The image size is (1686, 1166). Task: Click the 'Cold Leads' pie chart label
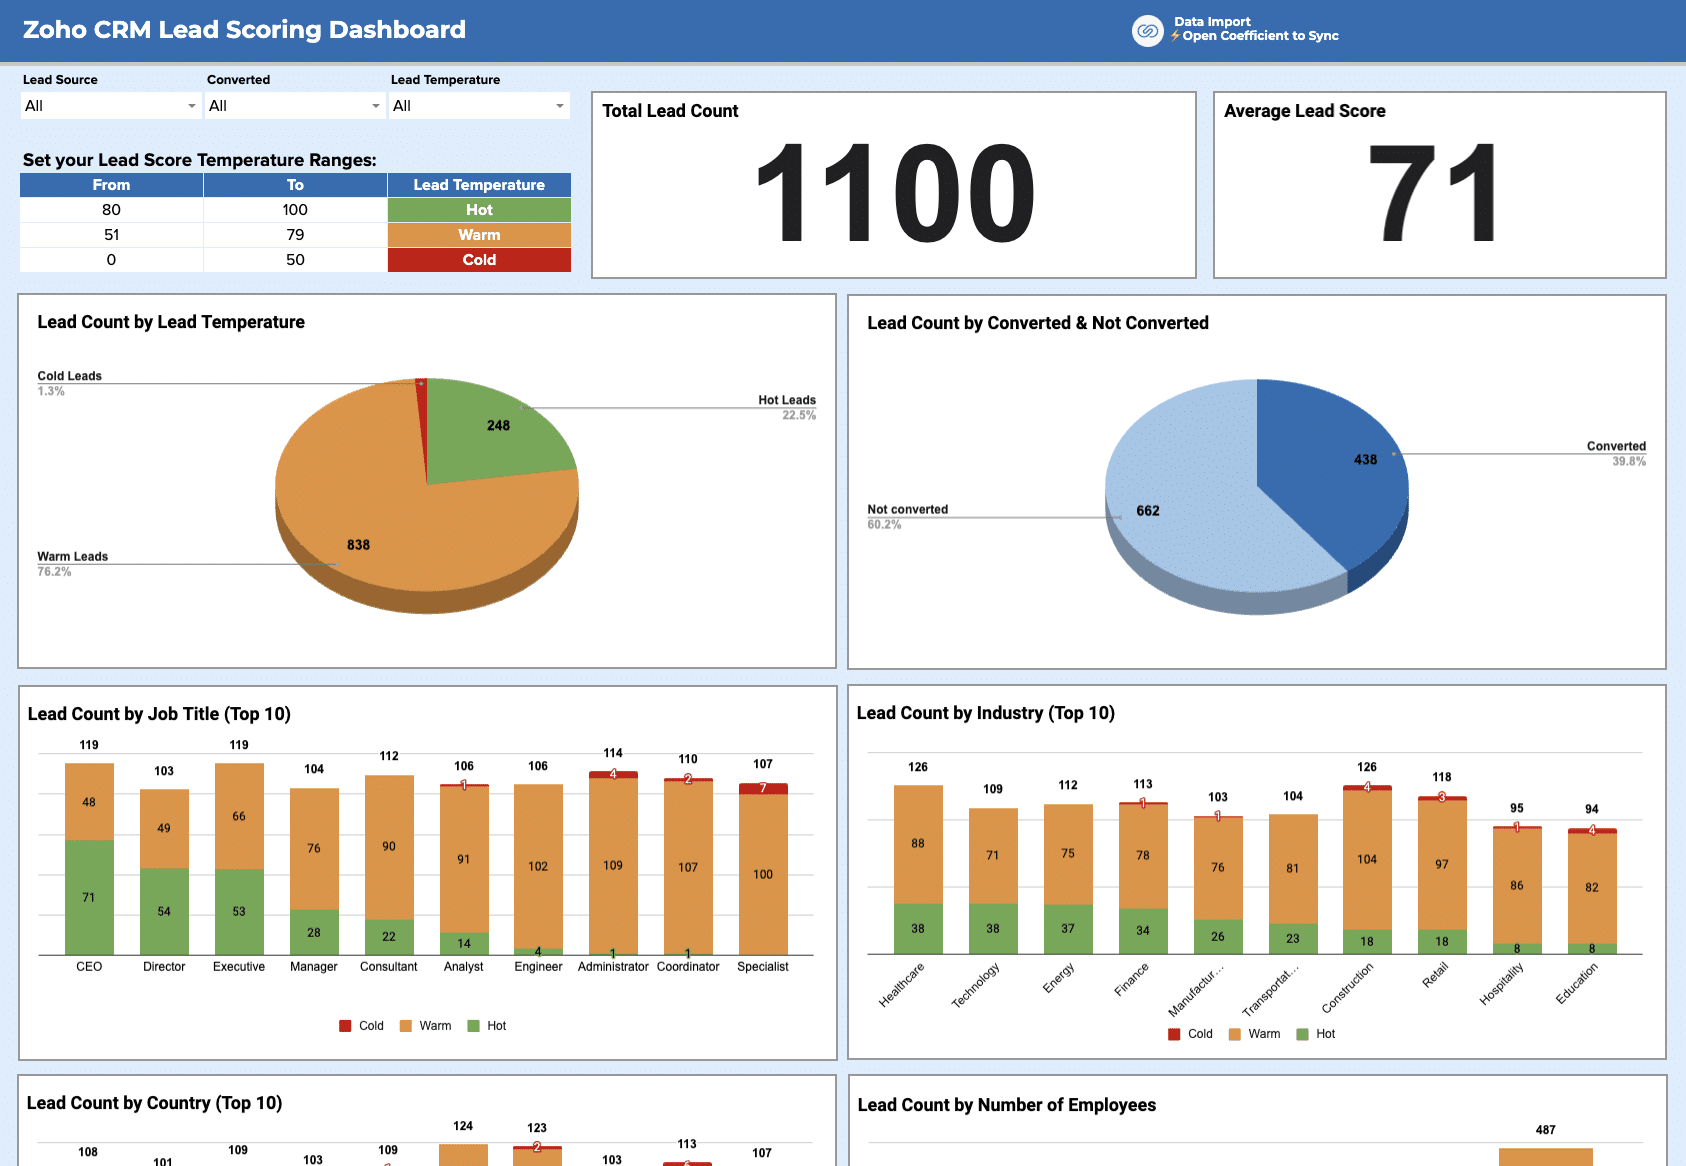70,376
